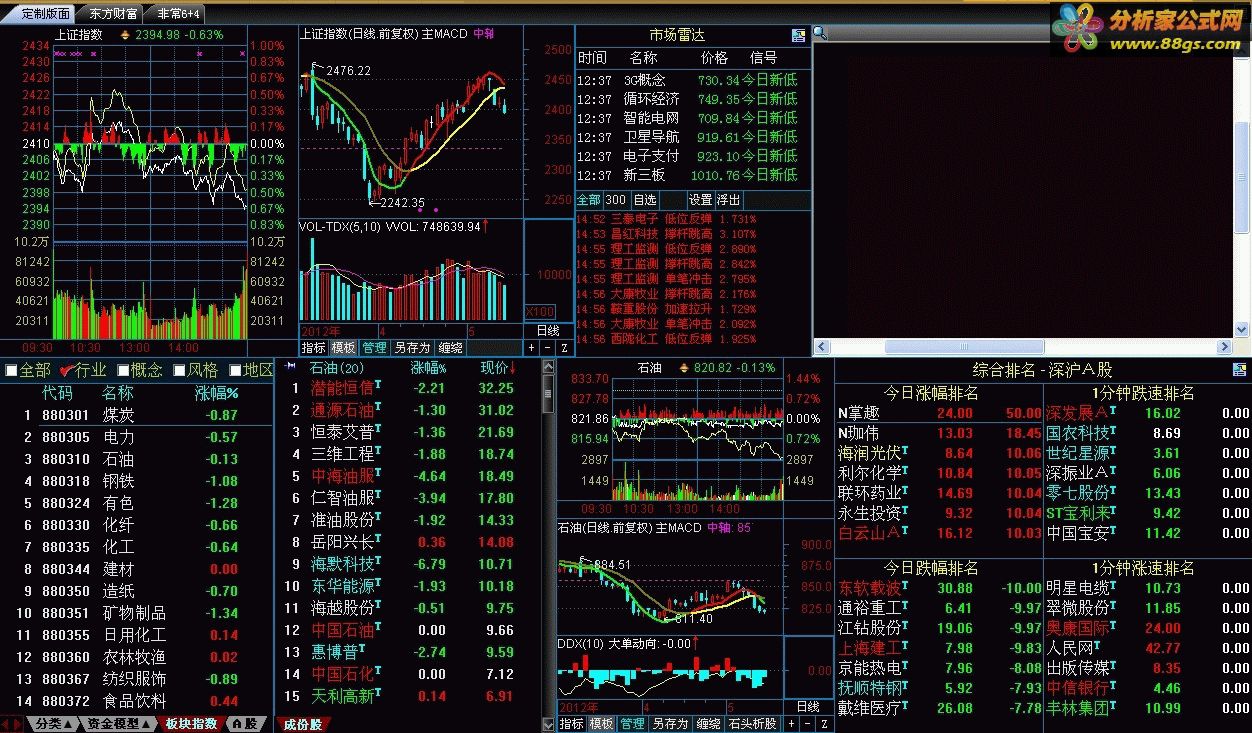Check the 地区 checkbox
1252x733 pixels.
coord(235,371)
